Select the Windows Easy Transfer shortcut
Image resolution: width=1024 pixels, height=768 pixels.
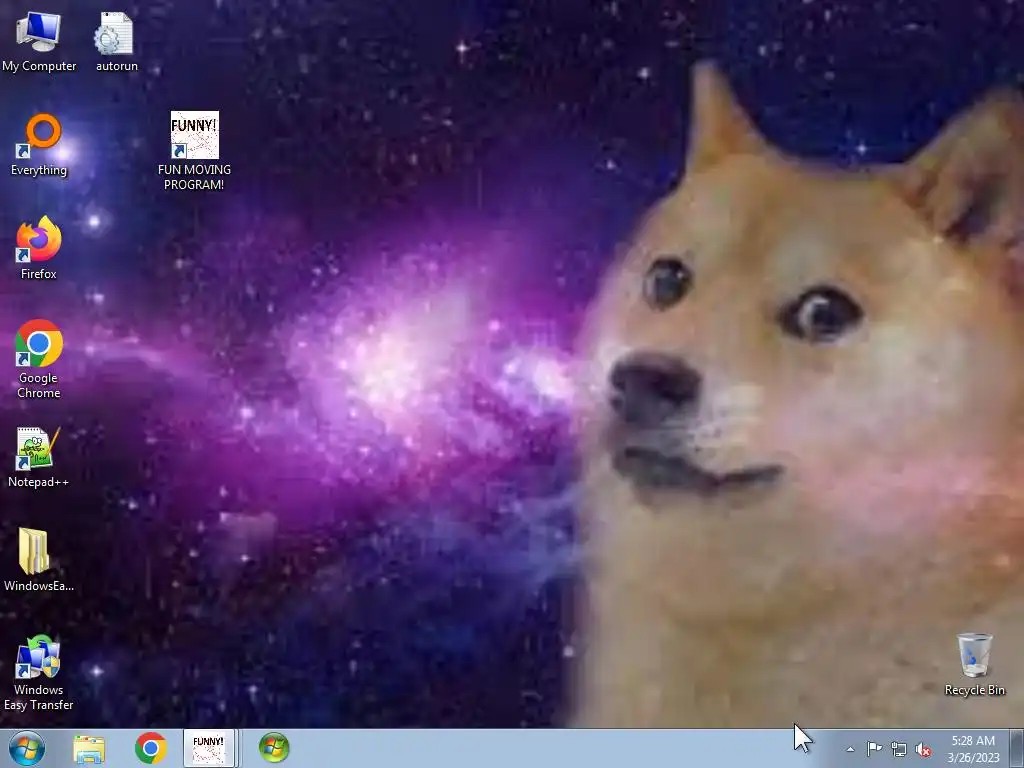(x=39, y=673)
